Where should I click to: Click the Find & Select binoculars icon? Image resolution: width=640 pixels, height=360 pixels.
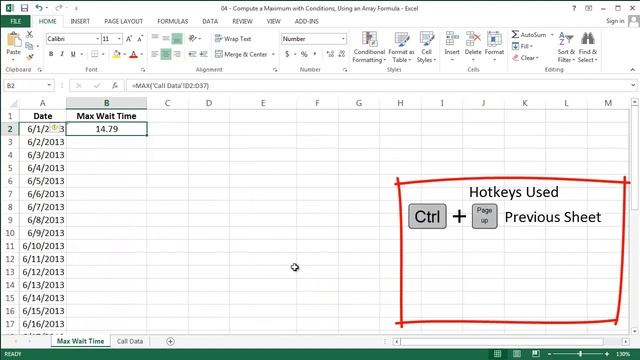click(x=588, y=39)
